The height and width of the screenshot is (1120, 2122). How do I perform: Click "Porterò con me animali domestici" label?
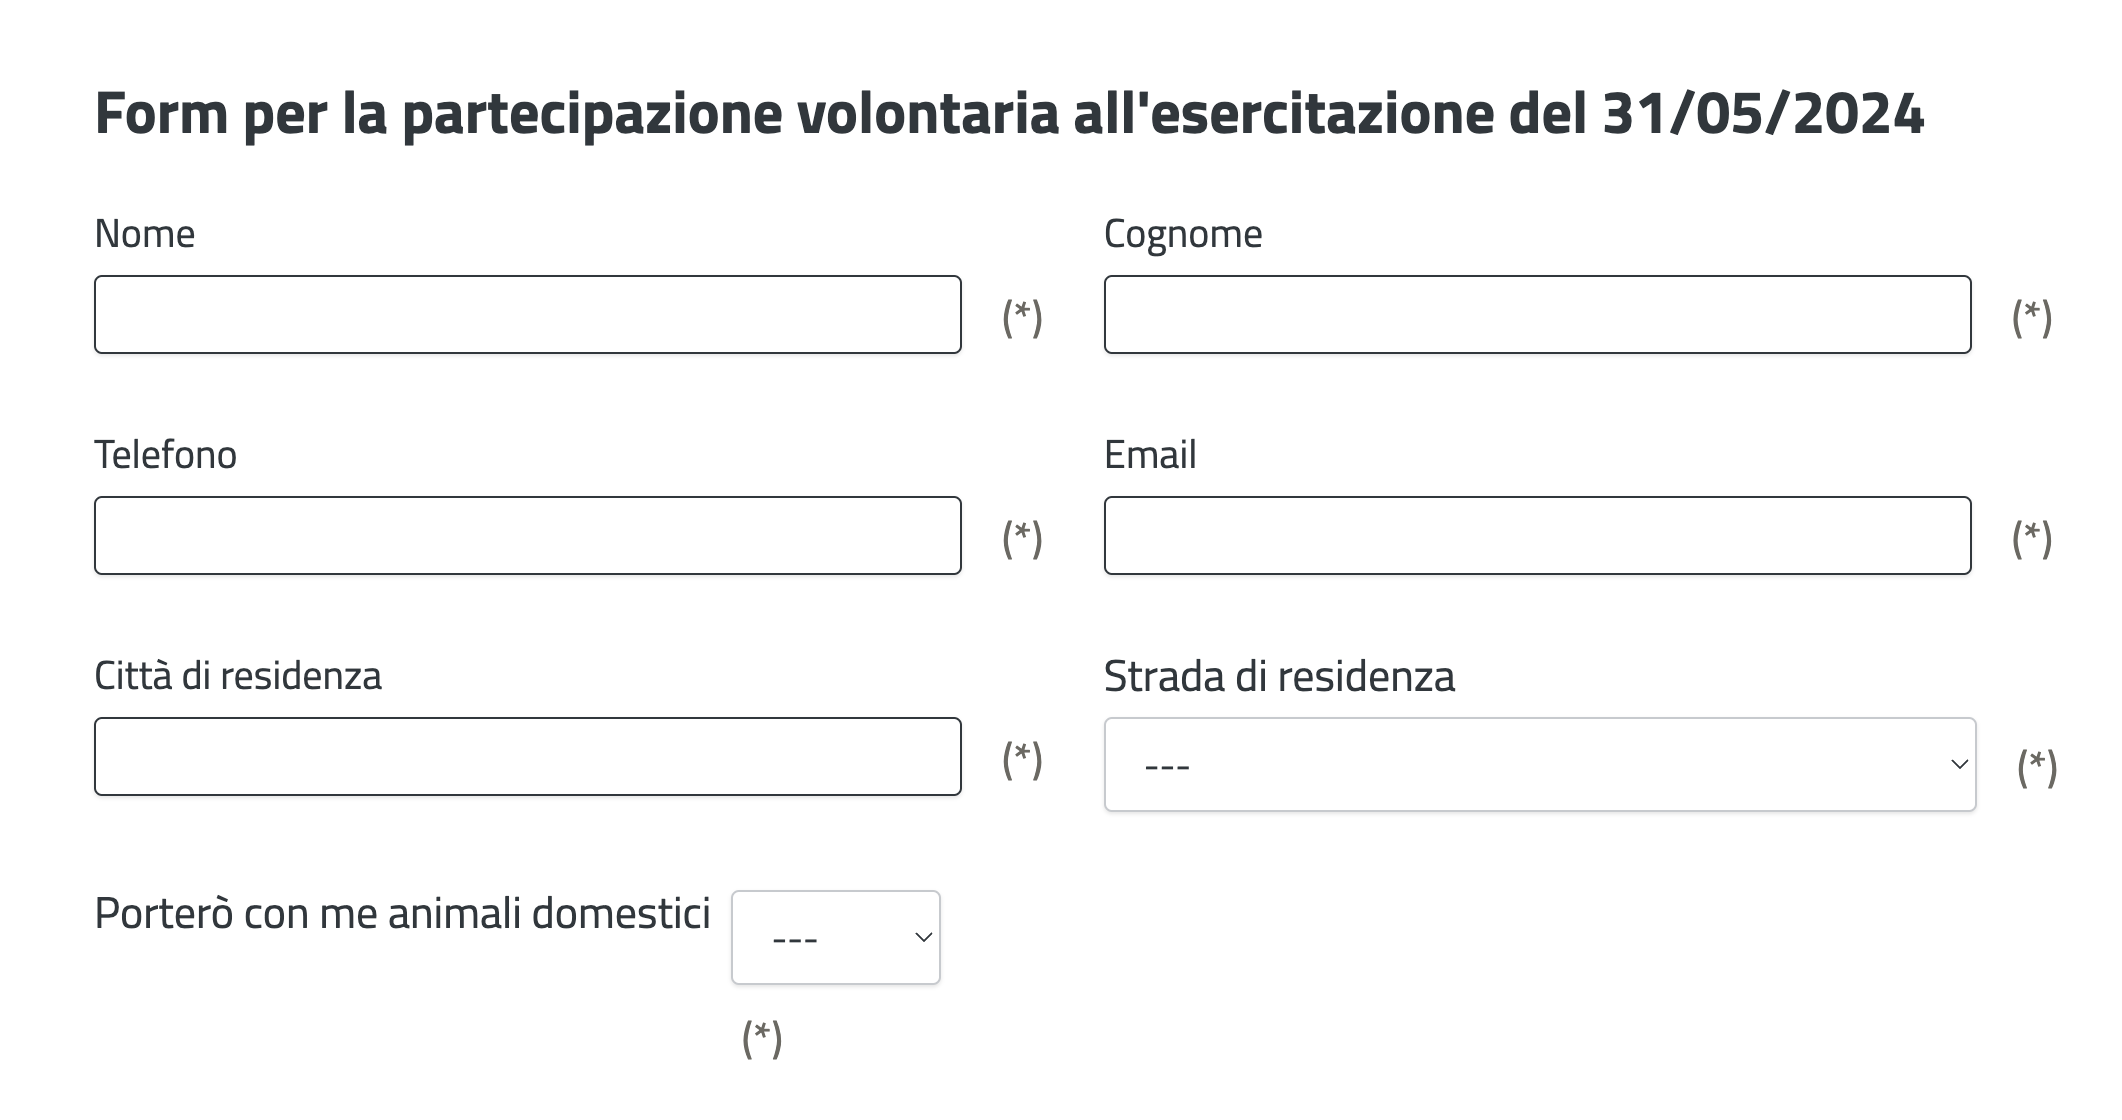(x=402, y=913)
